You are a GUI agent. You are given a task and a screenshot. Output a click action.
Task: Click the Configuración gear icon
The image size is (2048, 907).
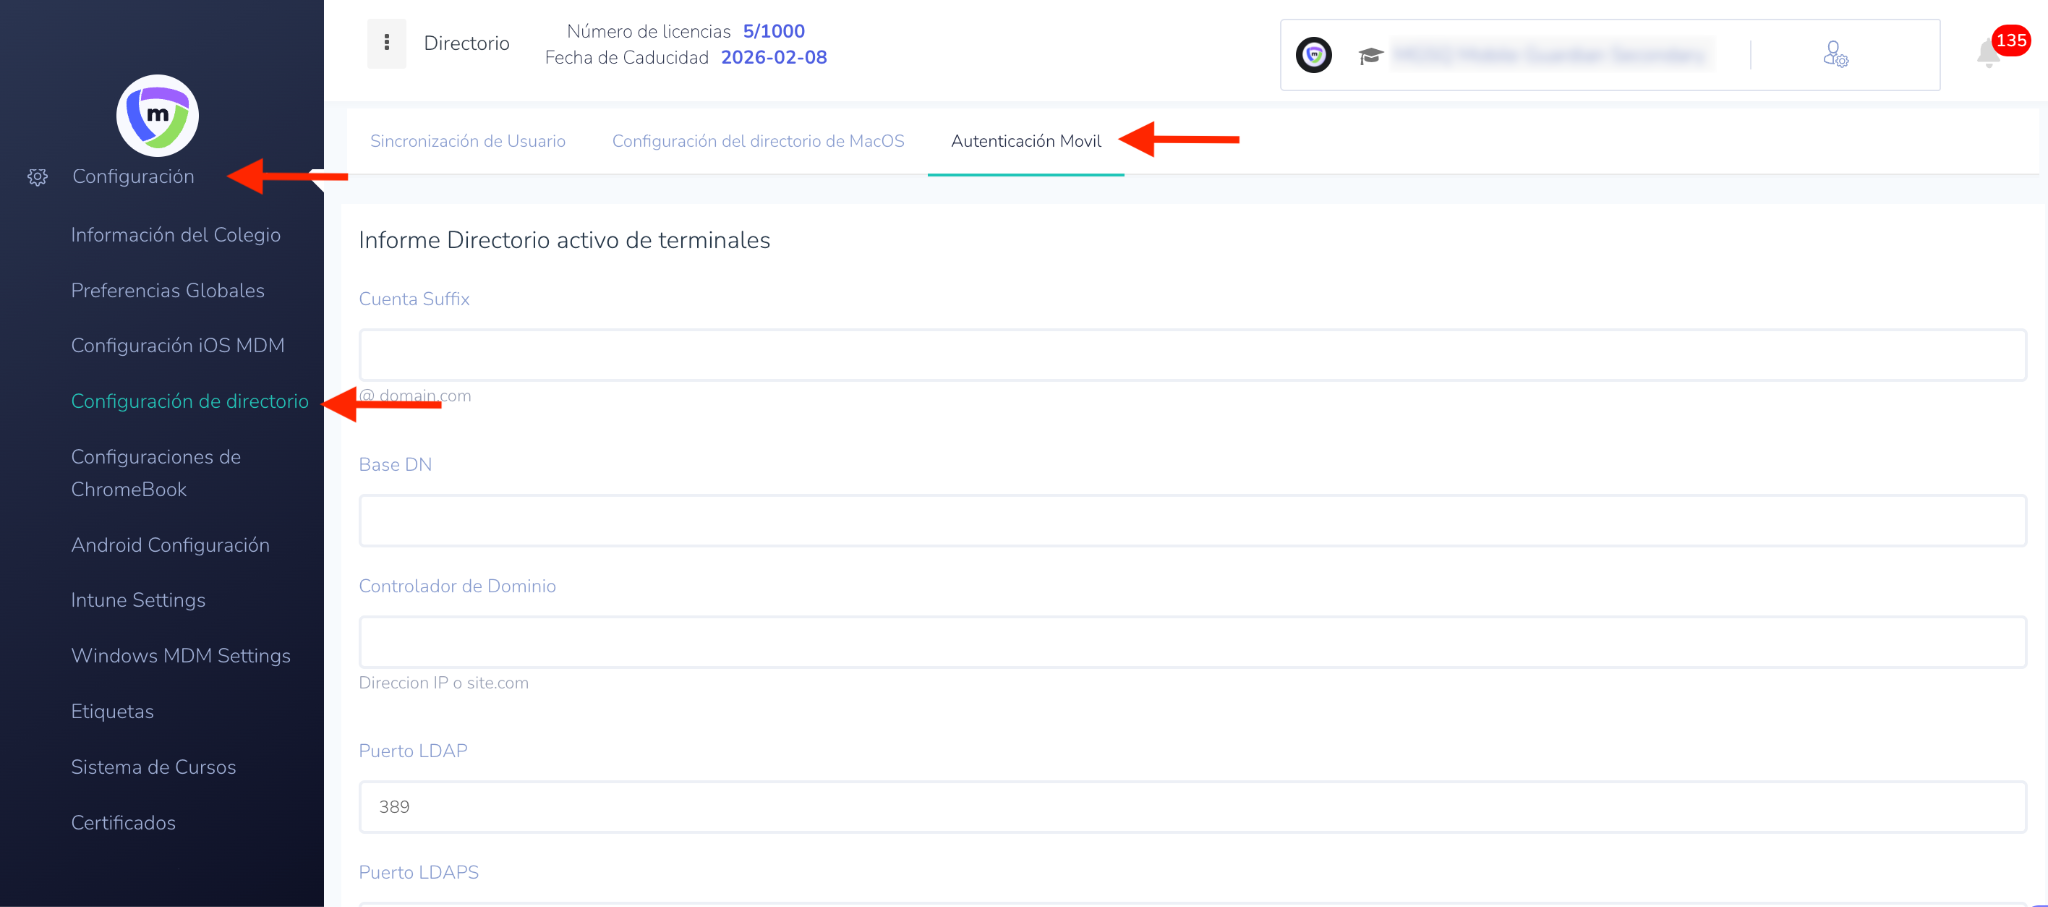click(x=38, y=177)
